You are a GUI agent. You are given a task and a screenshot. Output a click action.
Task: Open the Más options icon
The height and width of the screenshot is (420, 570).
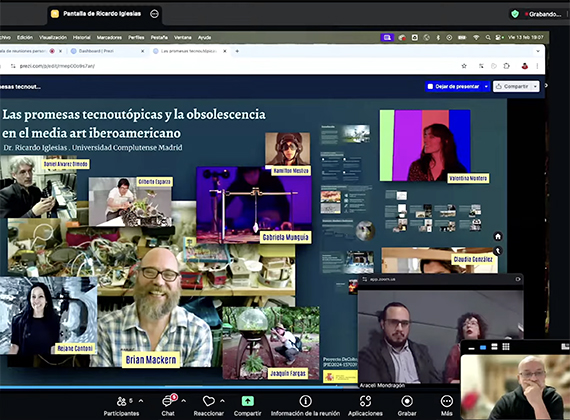click(x=446, y=401)
